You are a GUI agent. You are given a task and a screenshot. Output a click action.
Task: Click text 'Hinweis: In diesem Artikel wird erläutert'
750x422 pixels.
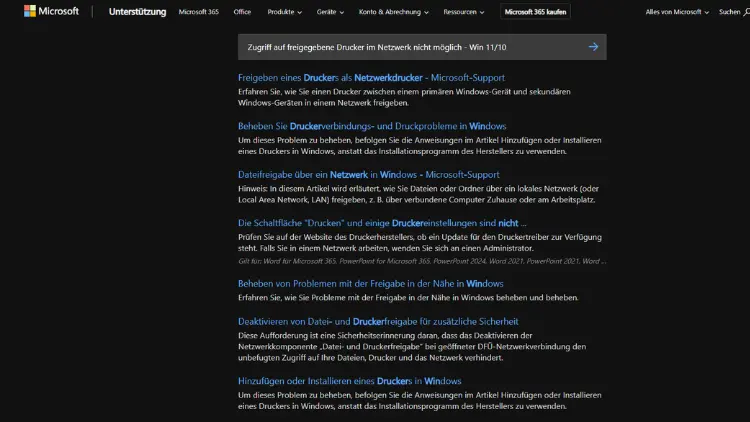point(419,194)
